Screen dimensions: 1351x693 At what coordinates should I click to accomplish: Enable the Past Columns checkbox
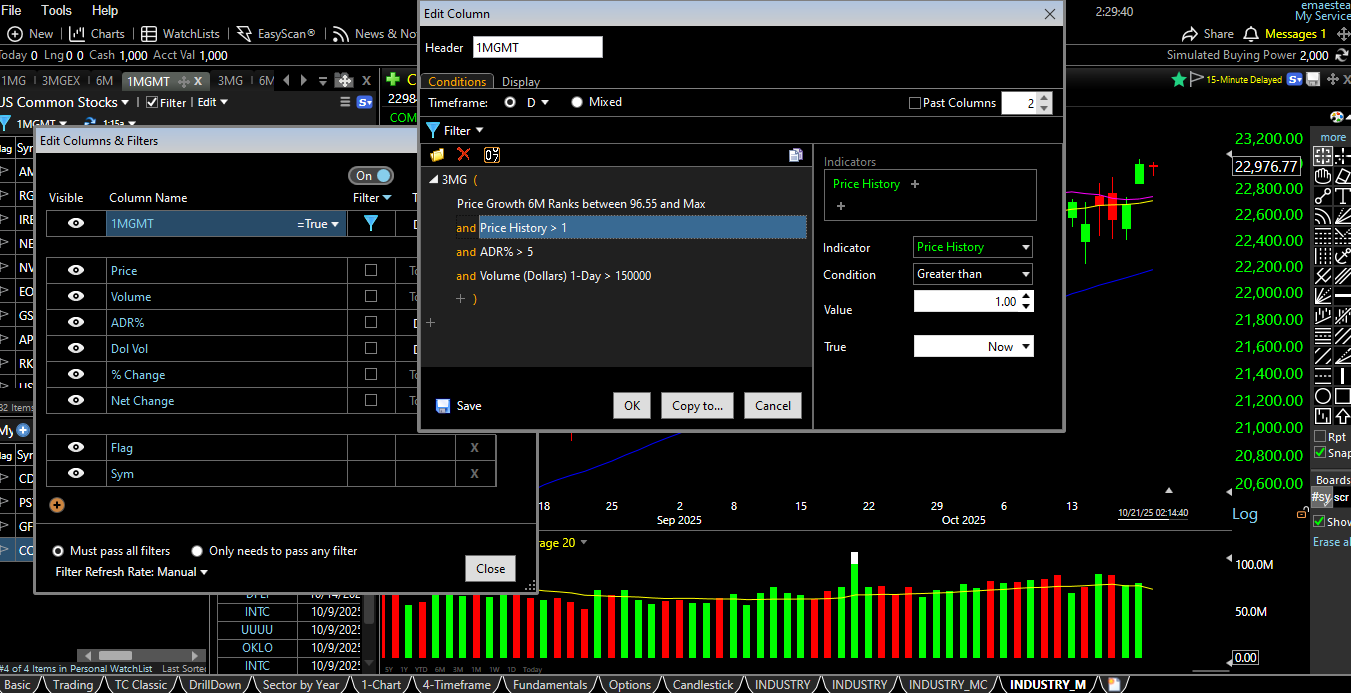[x=915, y=103]
